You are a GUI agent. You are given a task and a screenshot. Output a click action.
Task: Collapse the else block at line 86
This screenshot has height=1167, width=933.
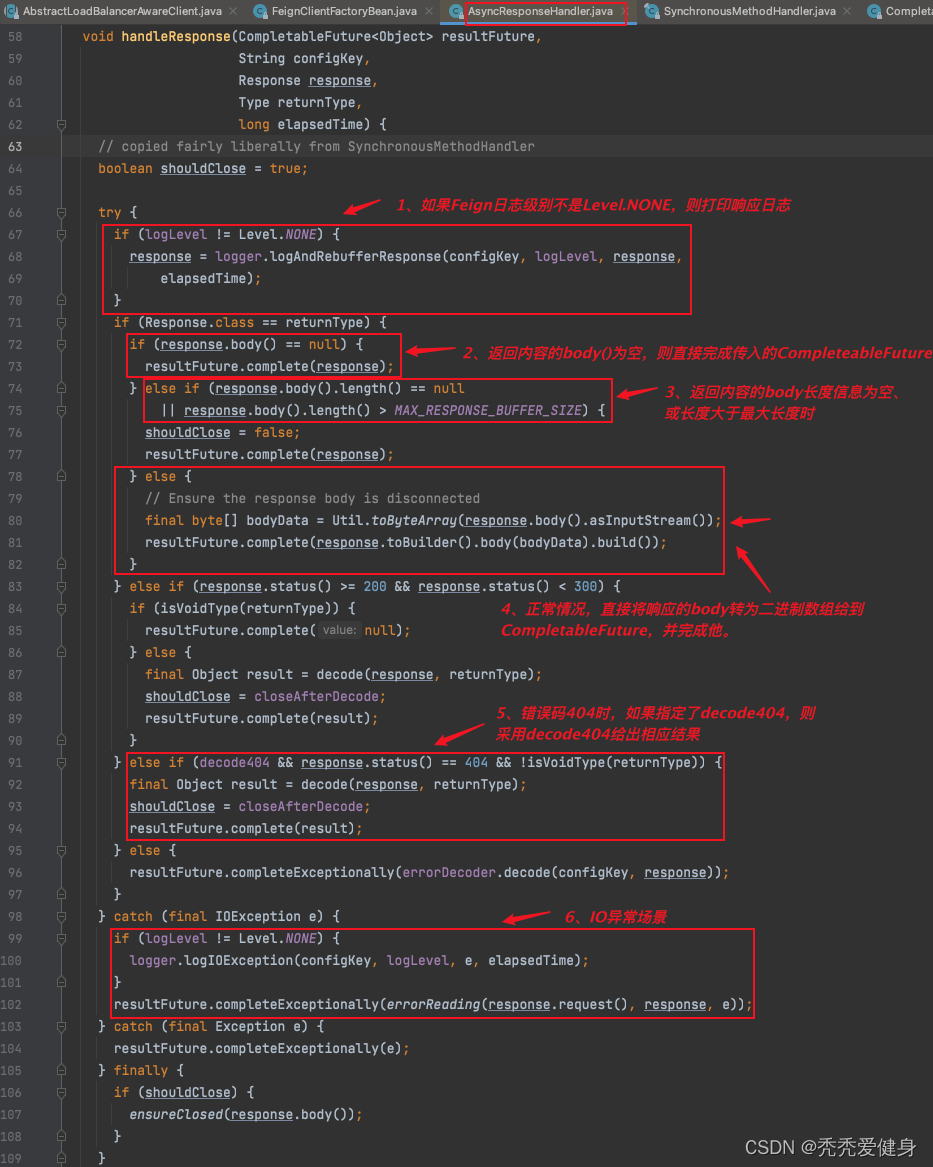(62, 653)
